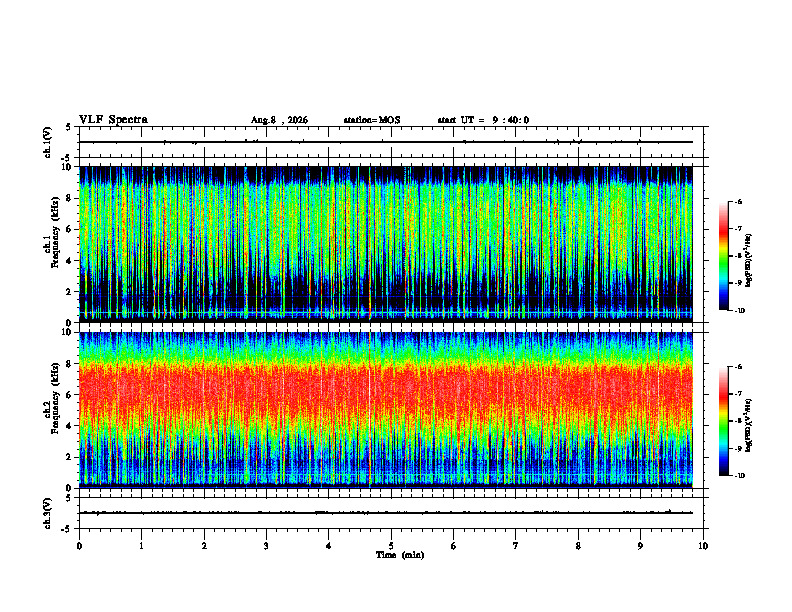Click time axis tick label "9"
This screenshot has width=792, height=612.
click(x=640, y=546)
